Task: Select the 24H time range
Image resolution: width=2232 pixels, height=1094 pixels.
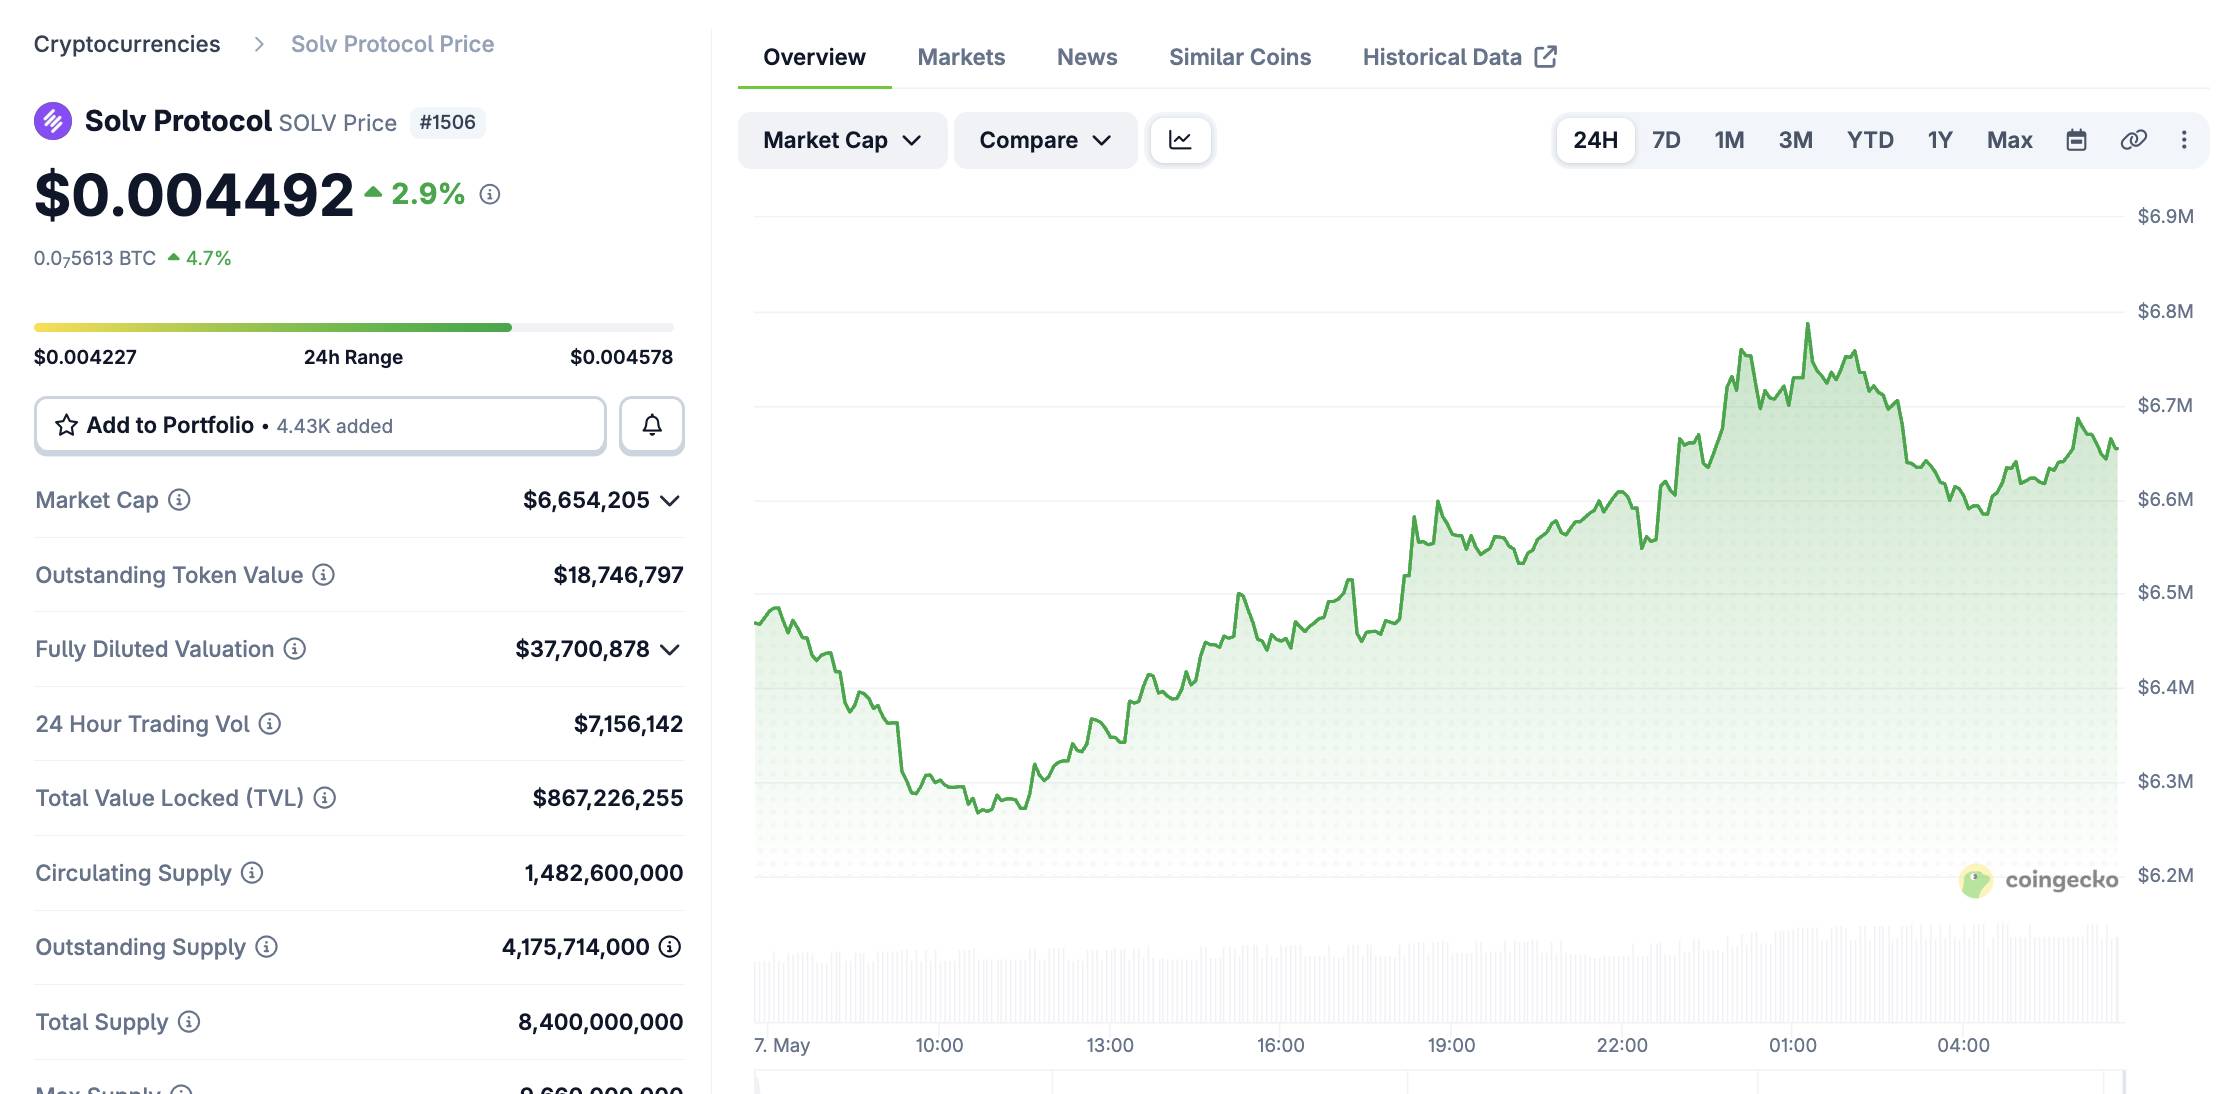Action: point(1595,140)
